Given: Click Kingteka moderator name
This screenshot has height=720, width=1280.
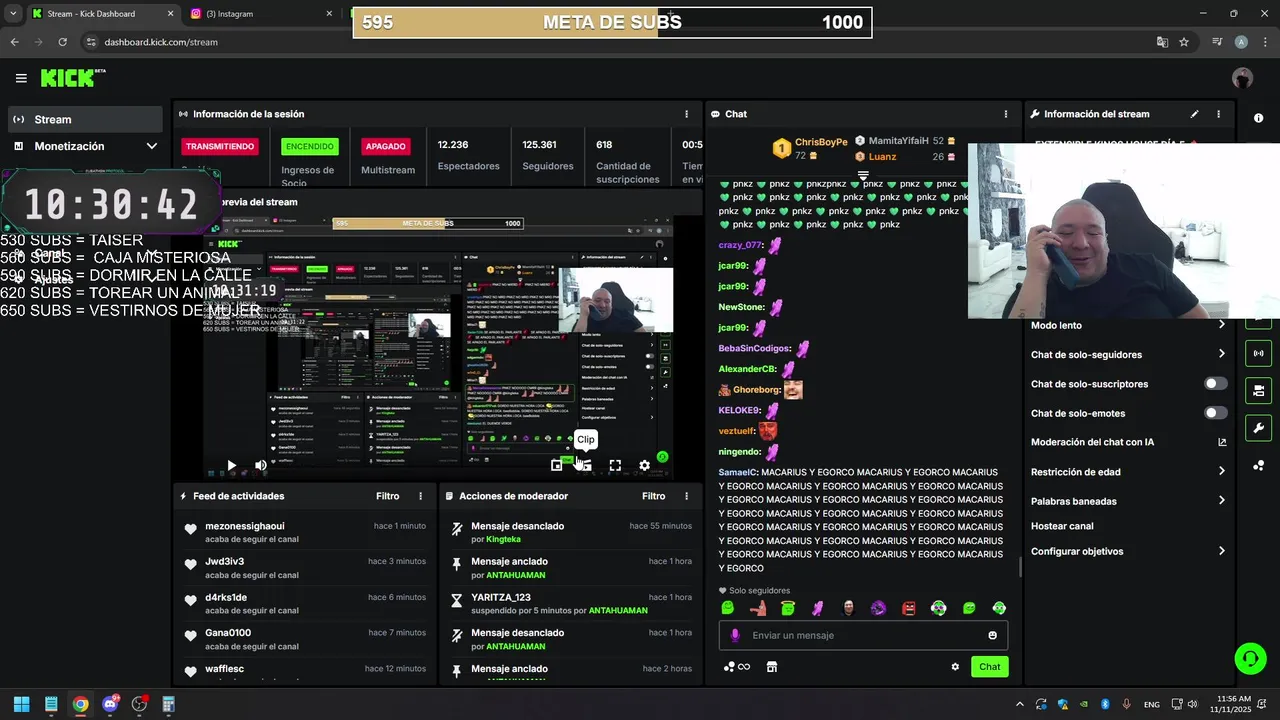Looking at the screenshot, I should point(503,539).
